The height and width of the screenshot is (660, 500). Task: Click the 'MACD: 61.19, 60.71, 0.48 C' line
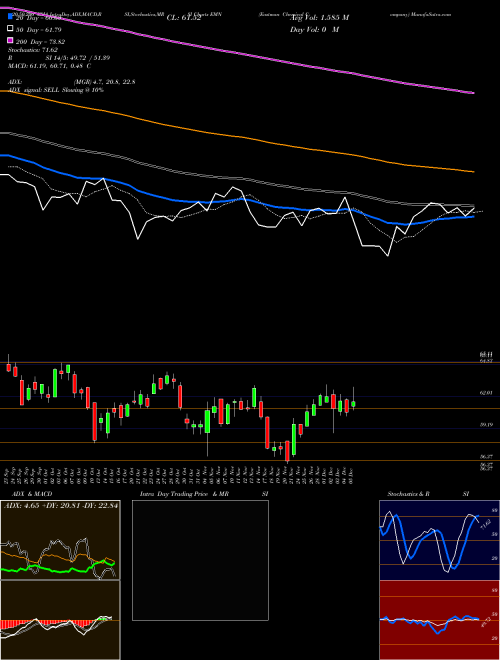(50, 66)
